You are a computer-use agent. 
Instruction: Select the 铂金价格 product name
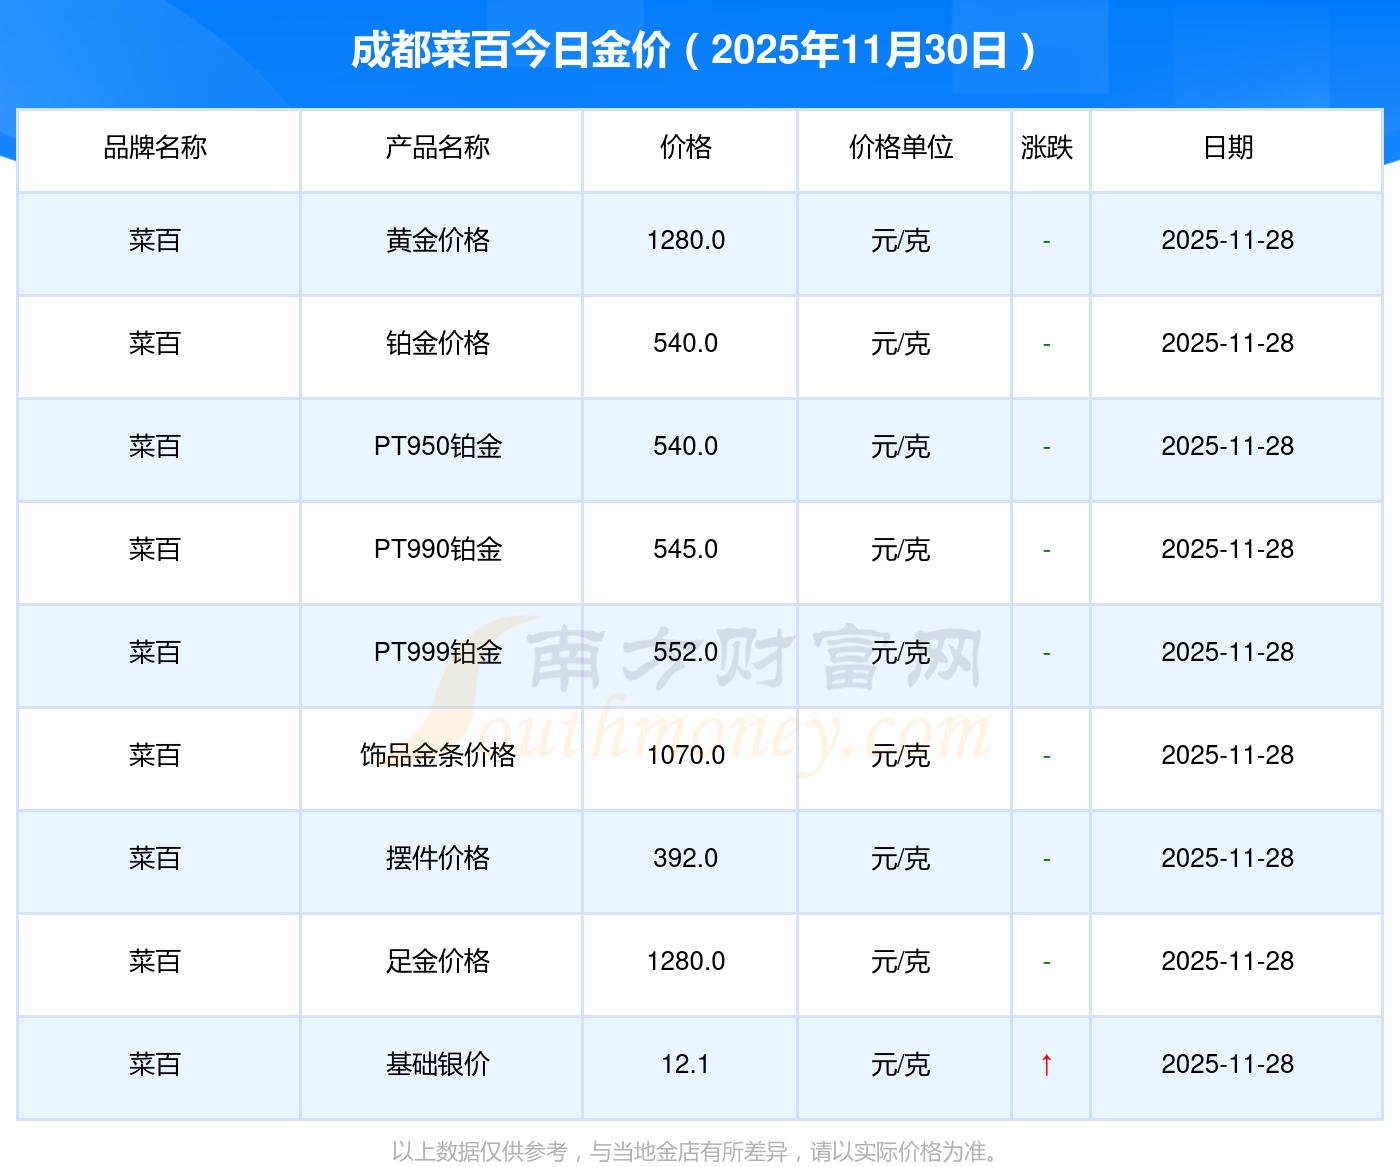point(438,344)
